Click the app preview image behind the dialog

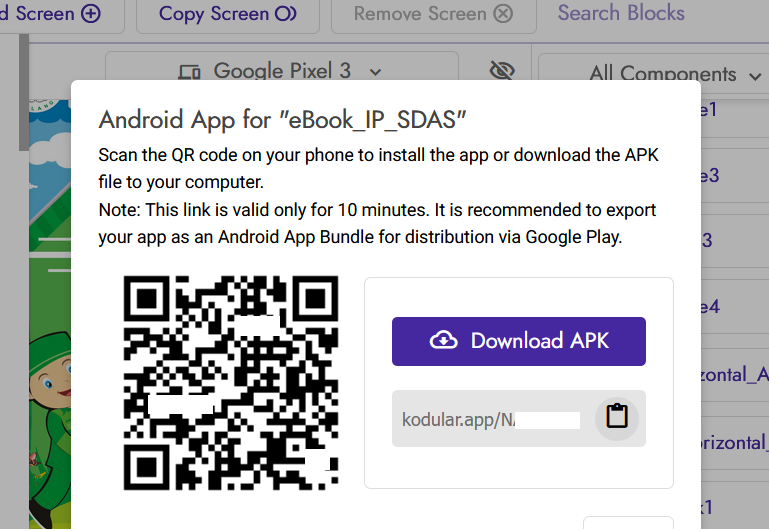50,314
